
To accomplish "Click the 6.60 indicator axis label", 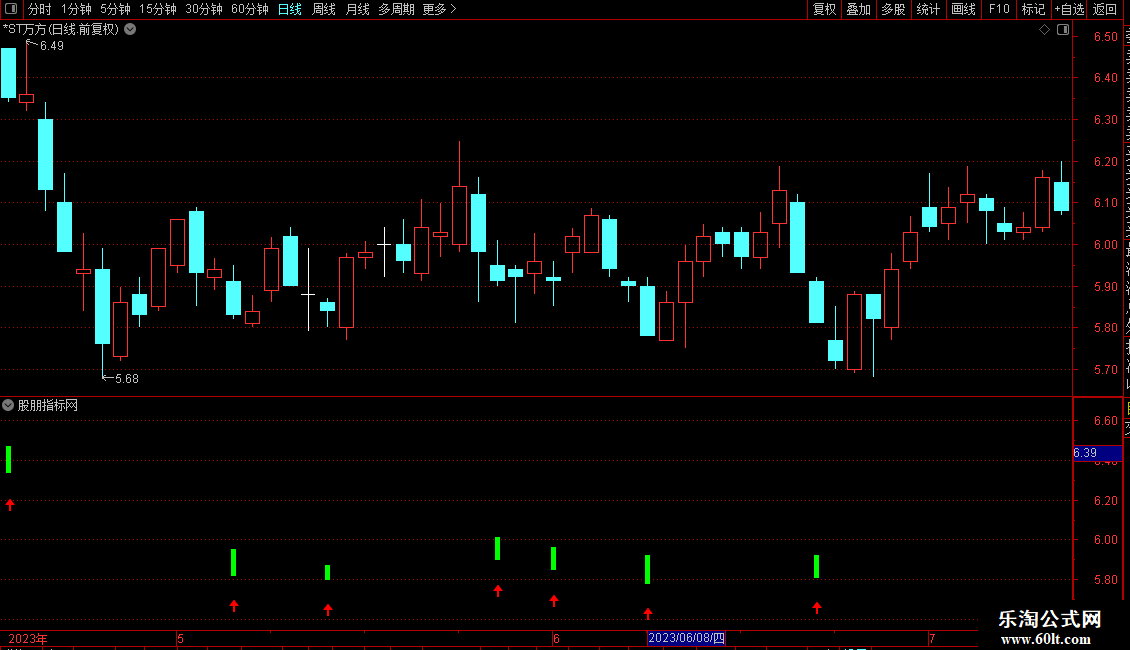I will [x=1105, y=421].
